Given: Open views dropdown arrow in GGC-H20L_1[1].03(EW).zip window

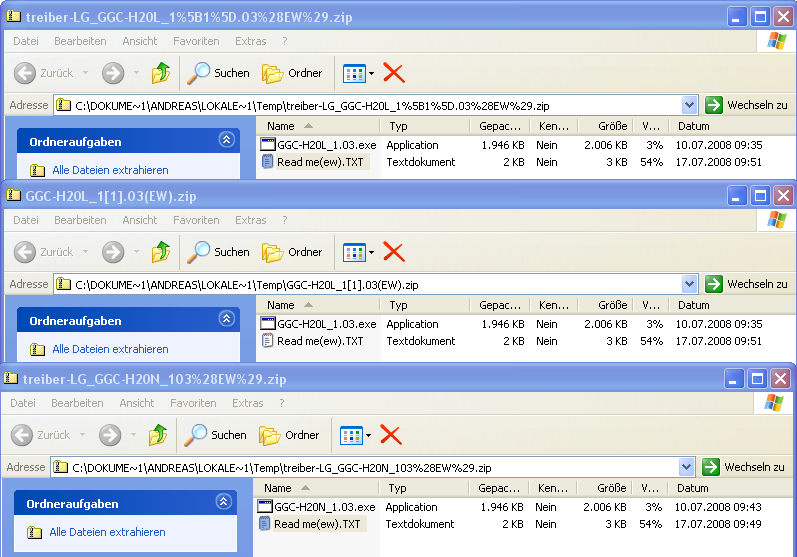Looking at the screenshot, I should (372, 253).
